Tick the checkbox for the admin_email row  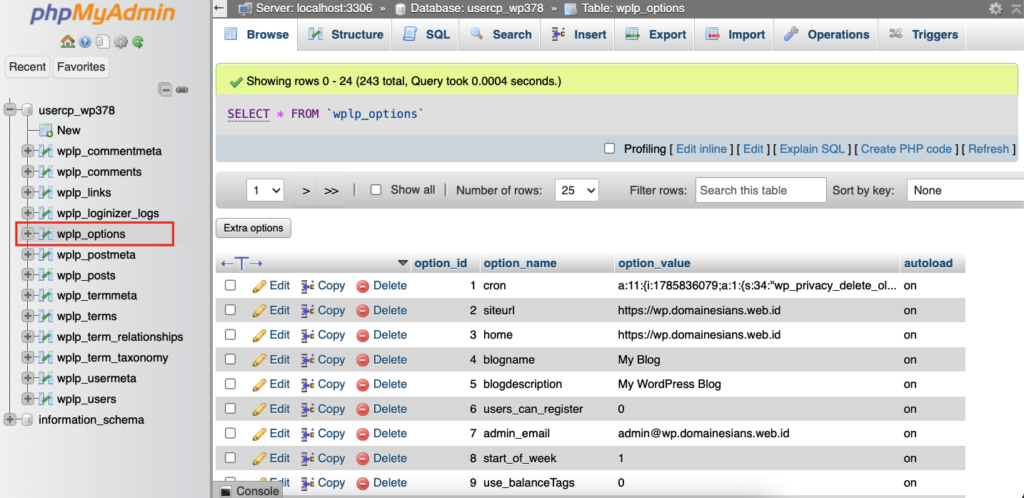tap(230, 433)
